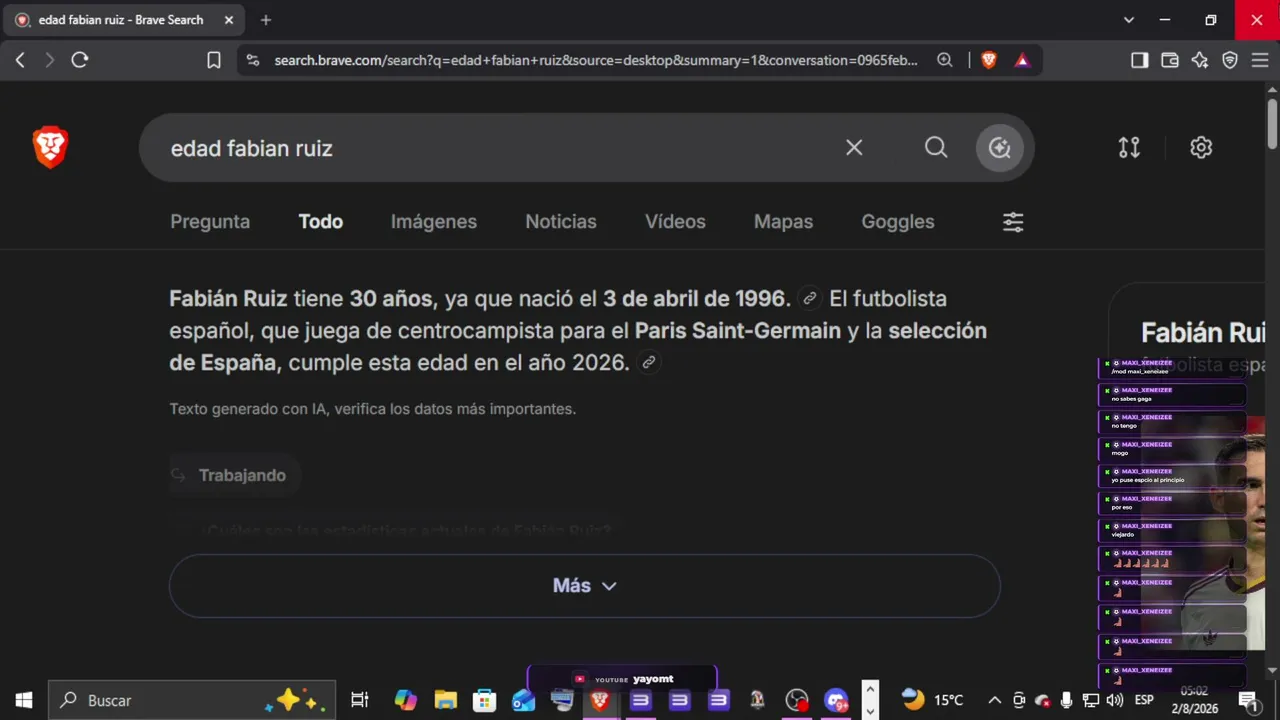This screenshot has width=1280, height=720.
Task: Open Brave Rewards triangle icon
Action: pyautogui.click(x=1022, y=60)
